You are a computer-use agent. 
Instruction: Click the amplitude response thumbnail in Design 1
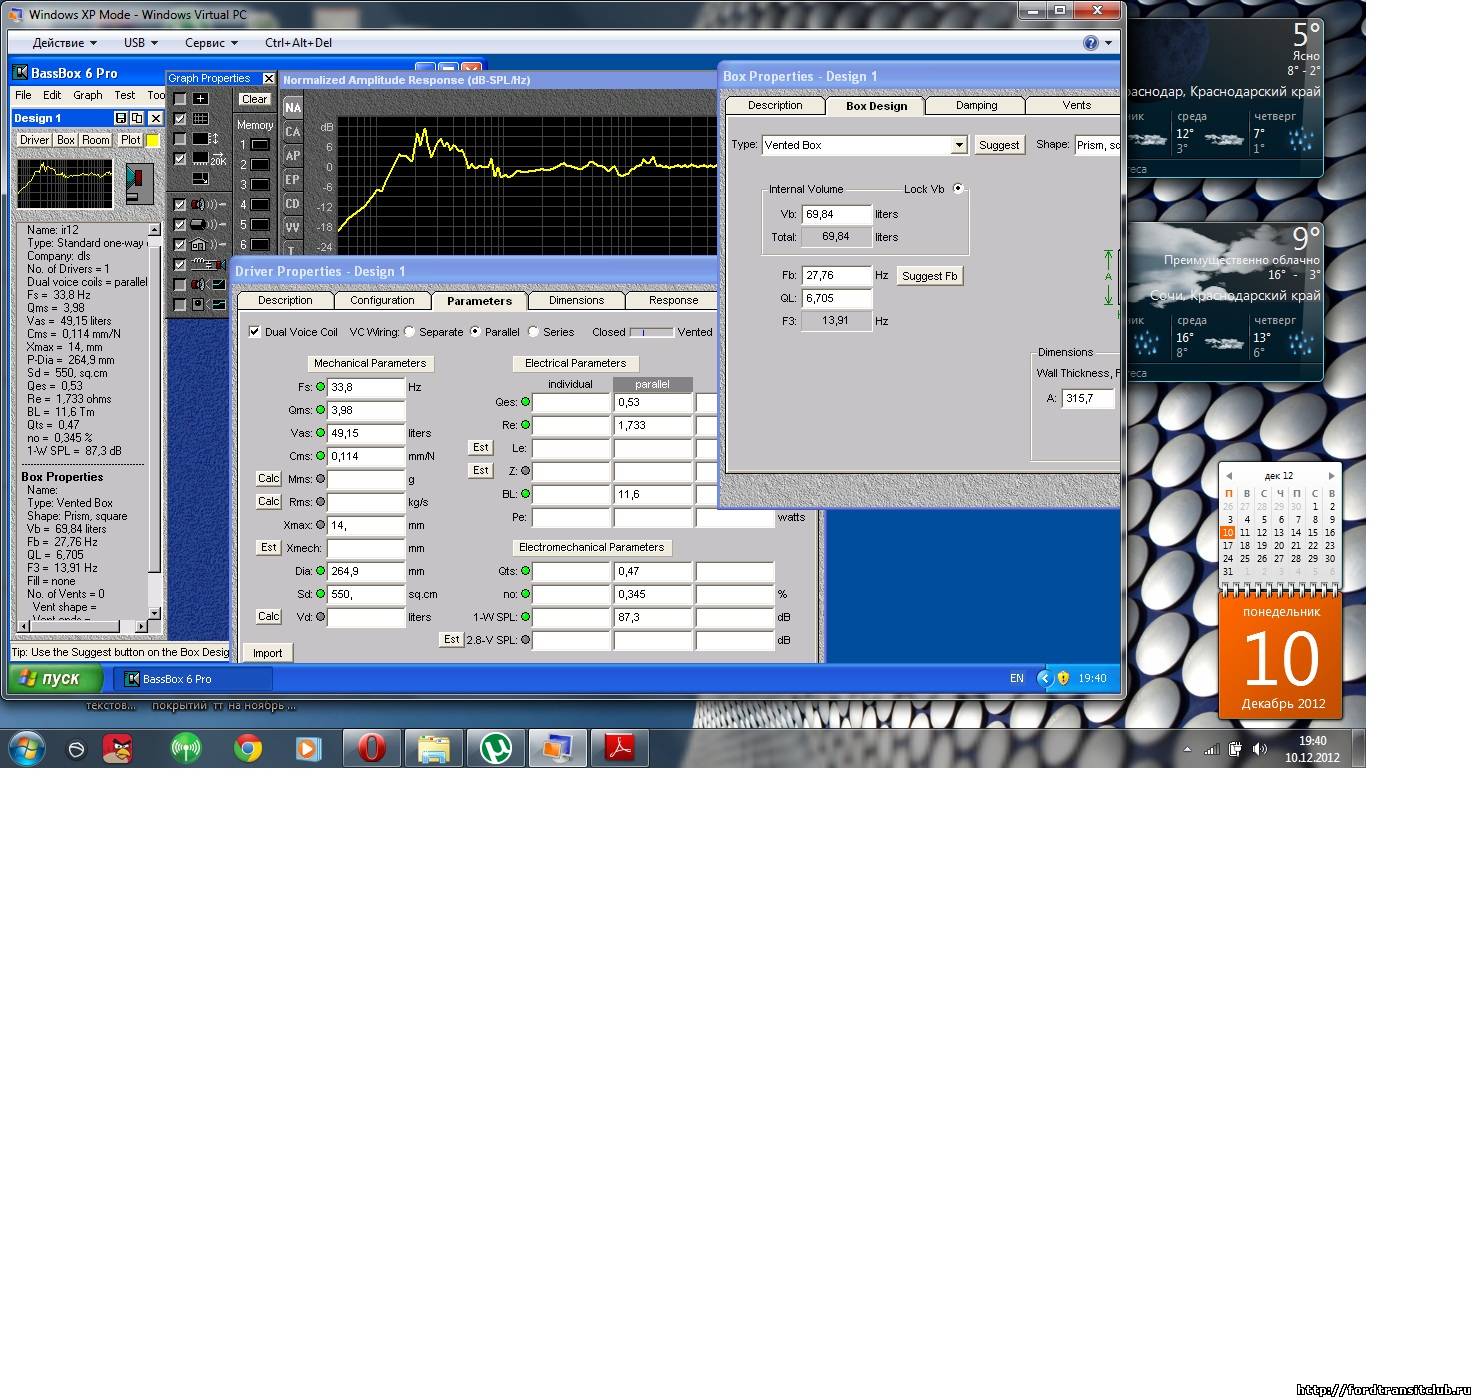66,182
